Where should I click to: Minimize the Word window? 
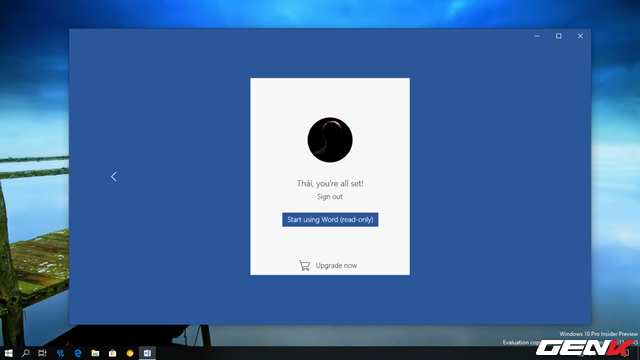click(x=537, y=36)
